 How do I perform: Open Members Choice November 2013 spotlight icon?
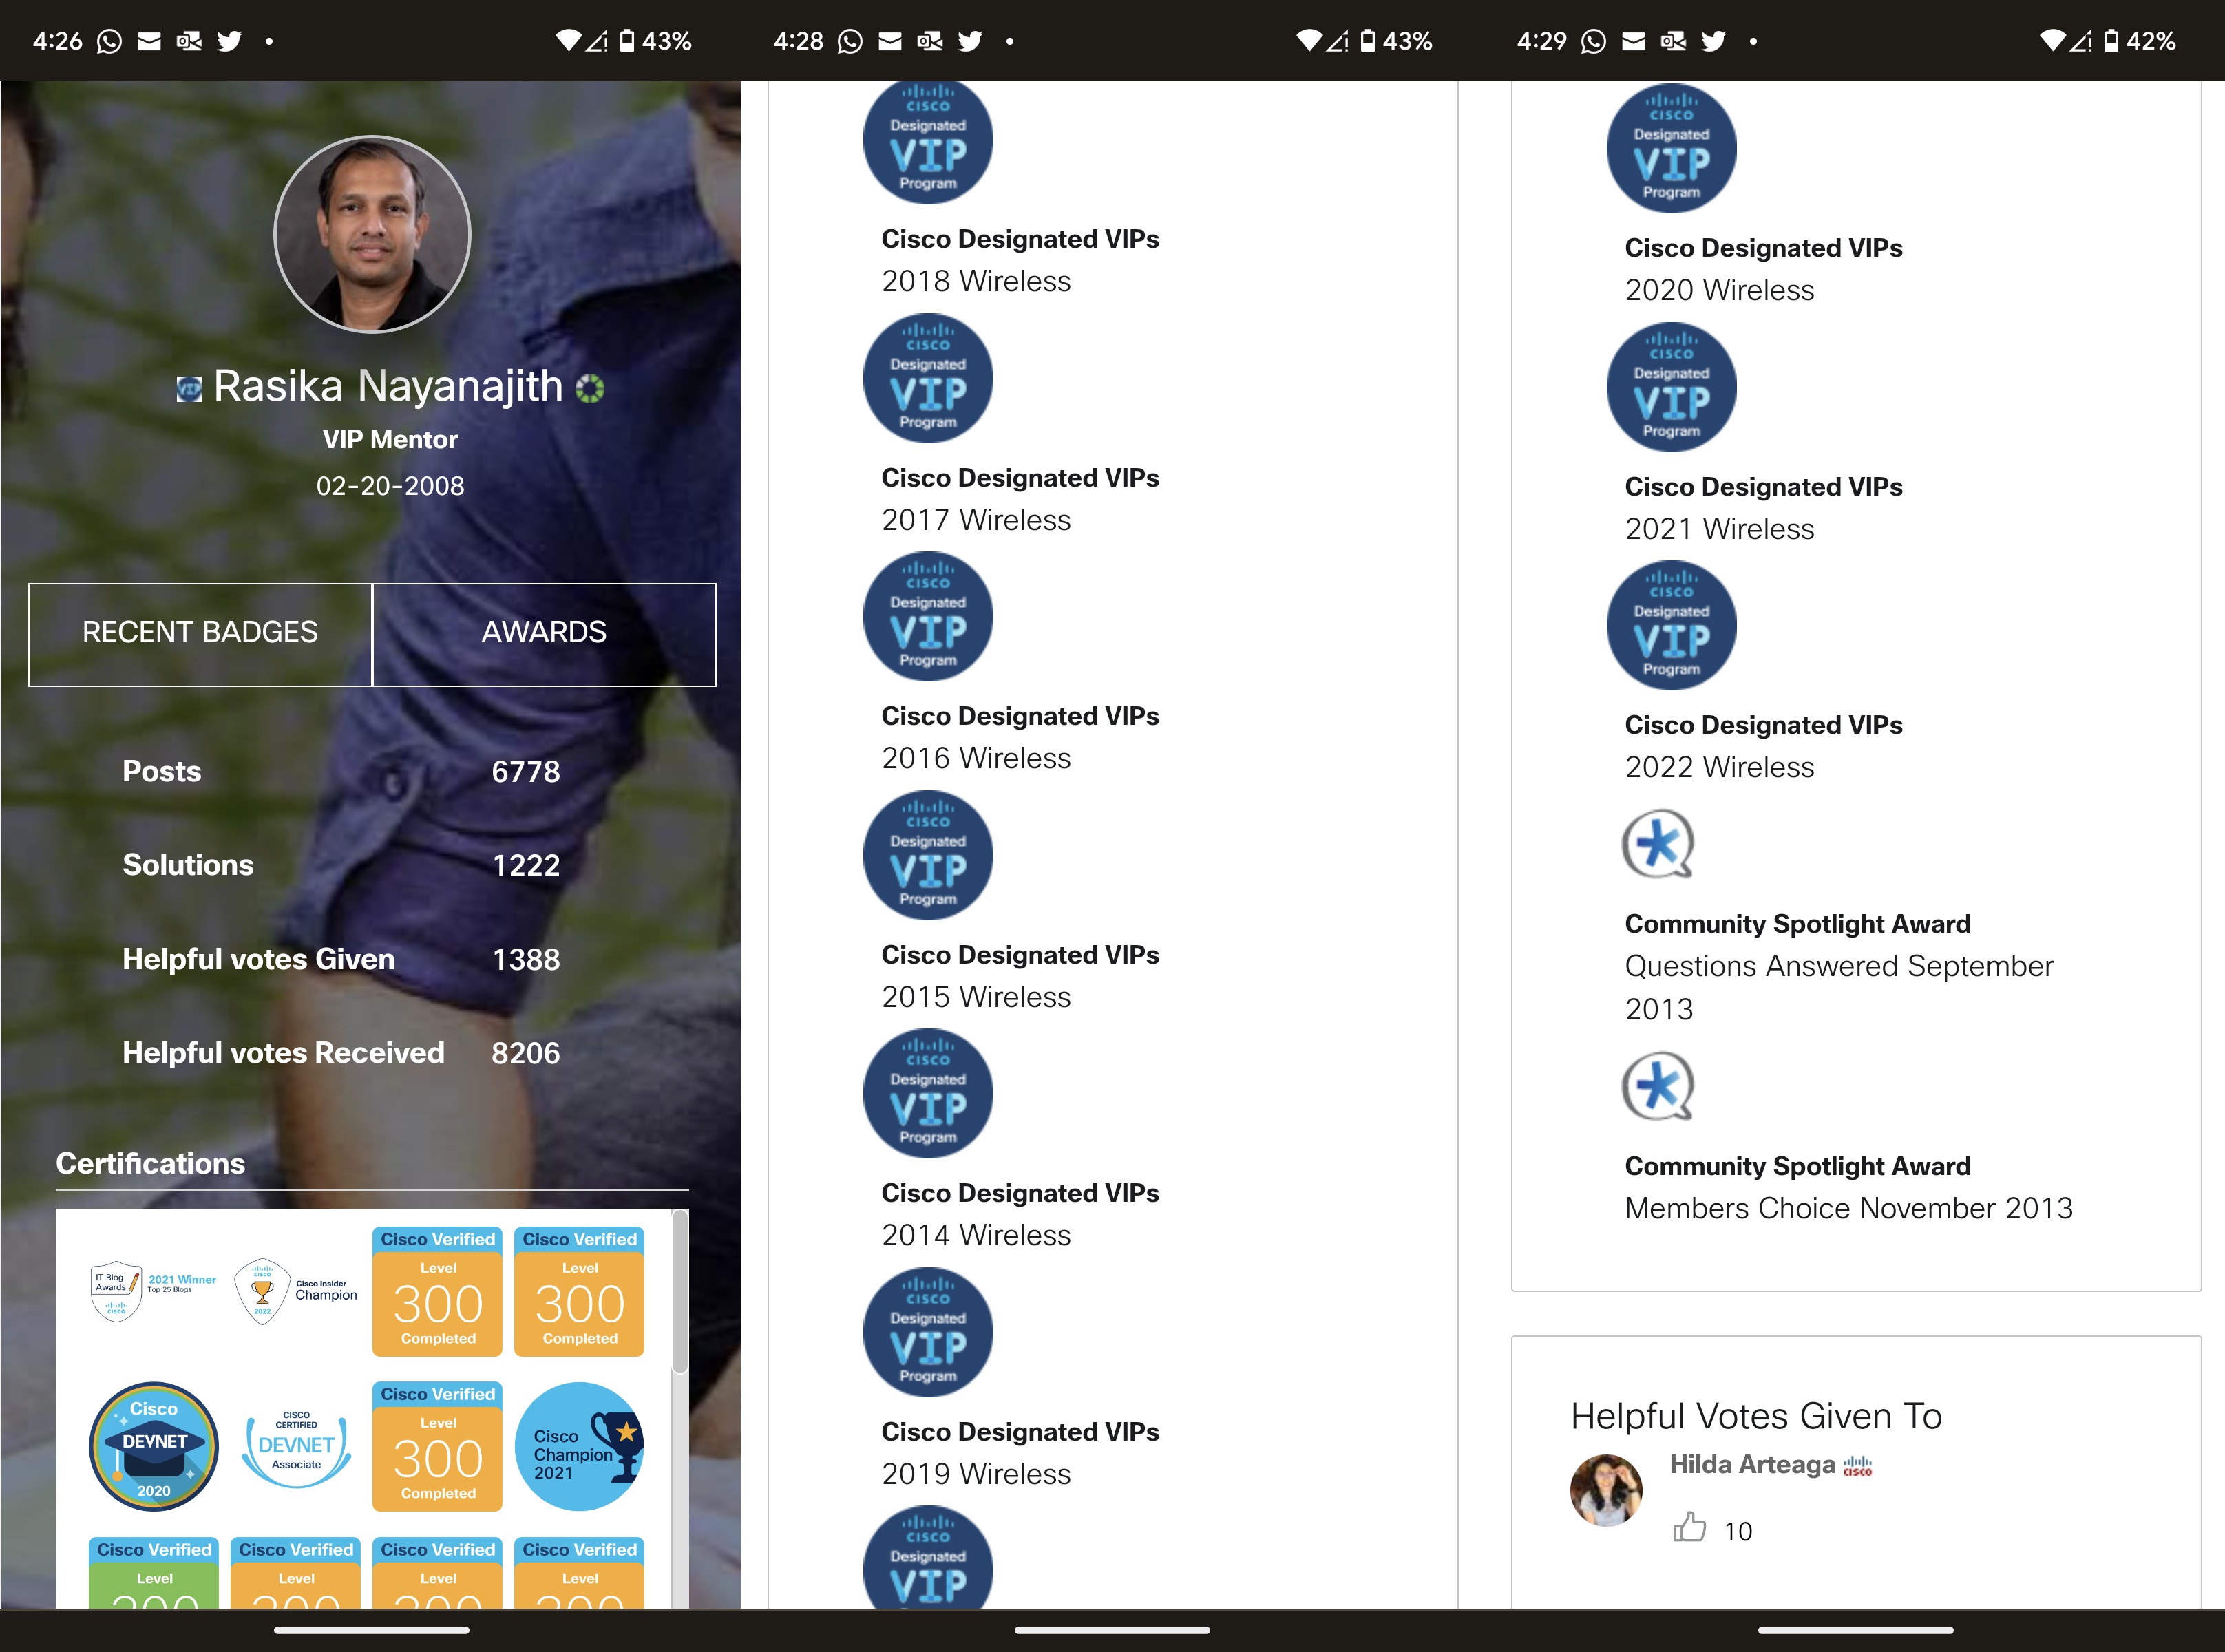click(x=1658, y=1086)
